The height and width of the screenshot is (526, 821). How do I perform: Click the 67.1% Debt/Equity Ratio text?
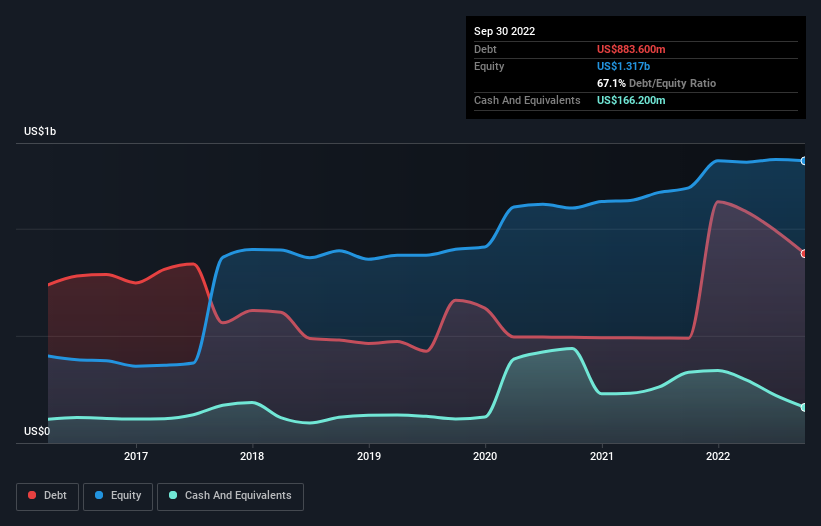656,83
